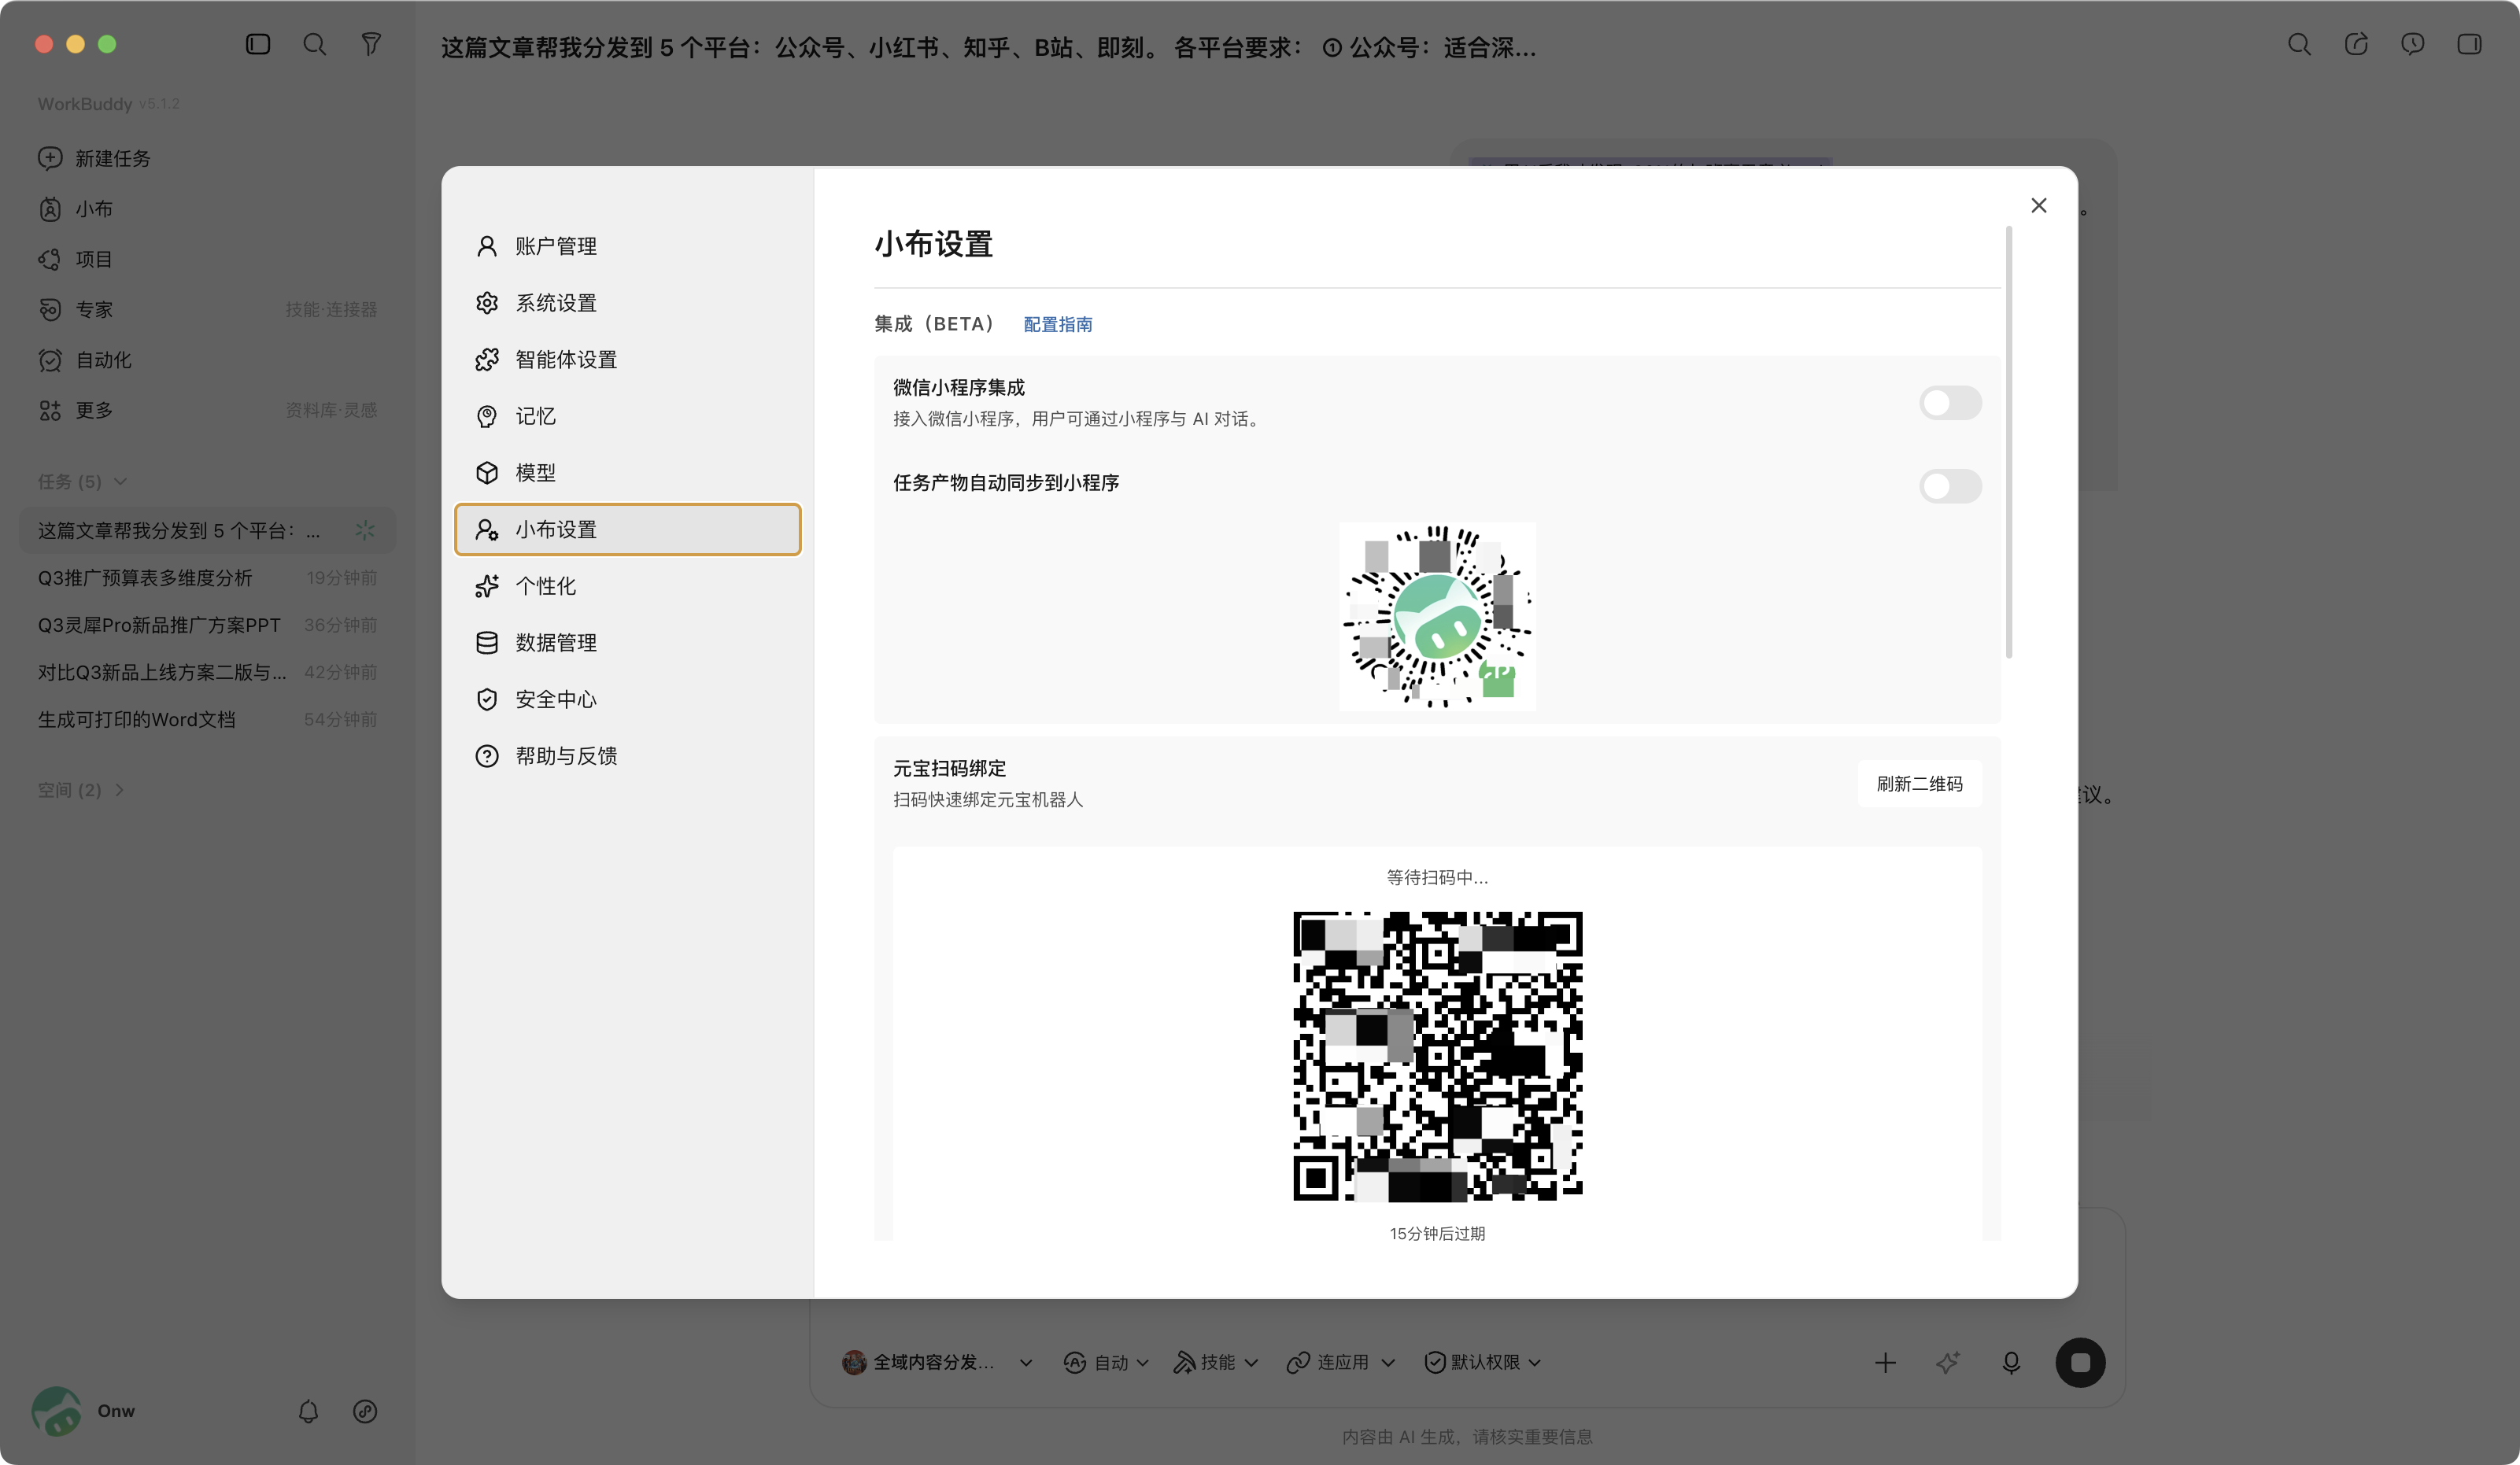Open 安全中心 settings section
This screenshot has width=2520, height=1465.
(628, 699)
